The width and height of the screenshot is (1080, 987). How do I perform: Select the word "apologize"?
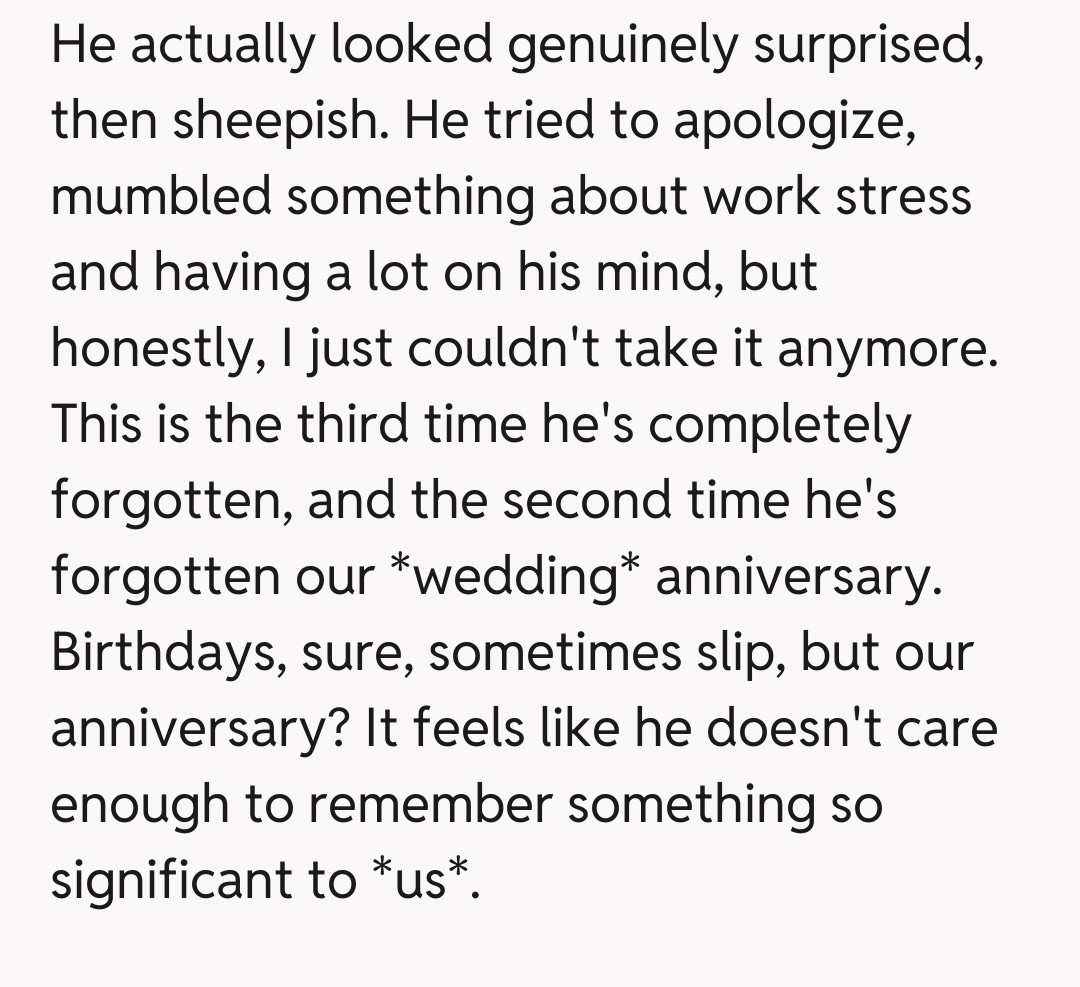tap(791, 122)
